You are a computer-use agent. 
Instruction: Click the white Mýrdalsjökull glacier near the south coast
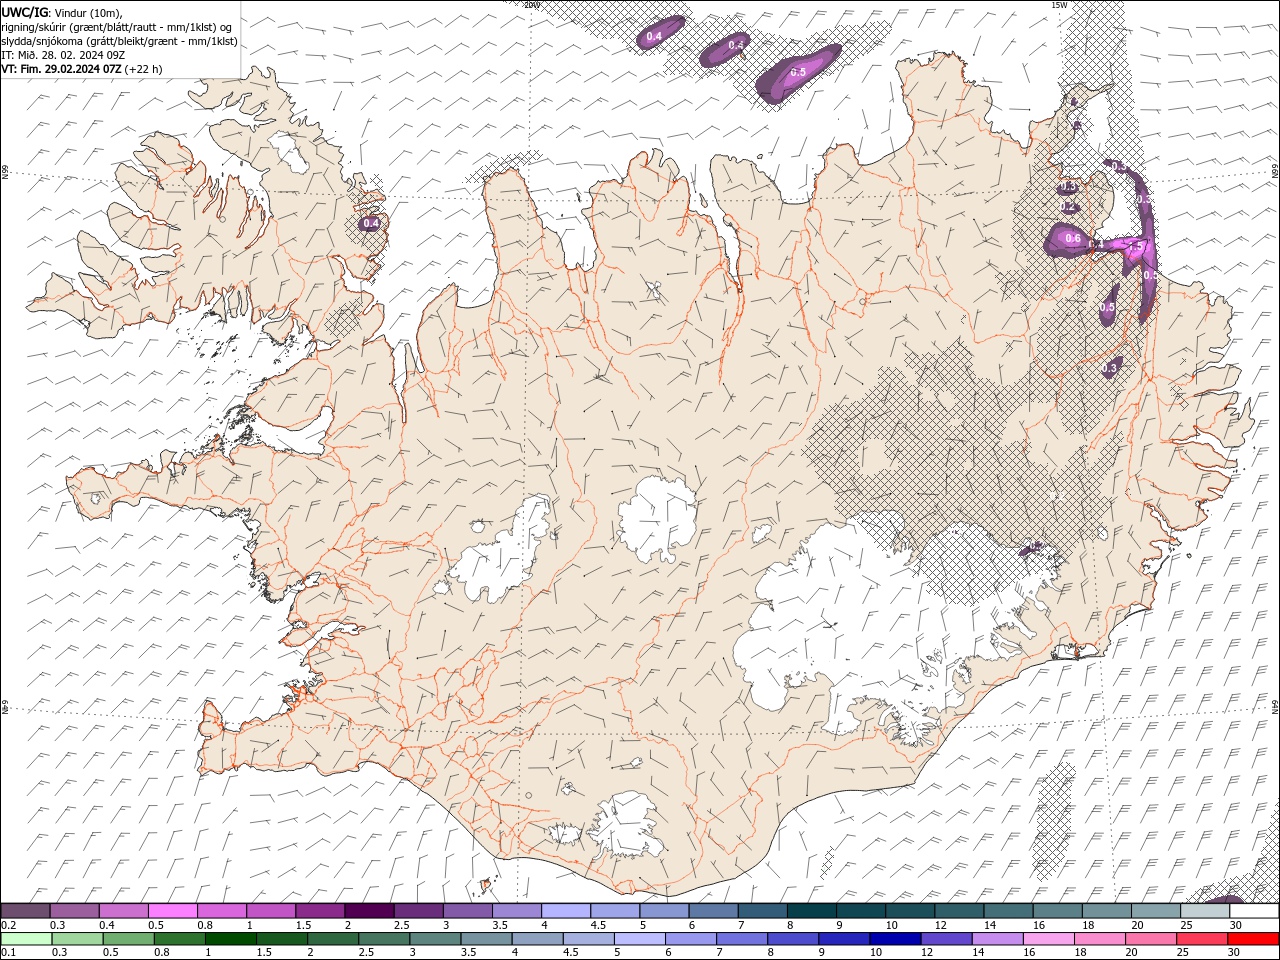(628, 828)
